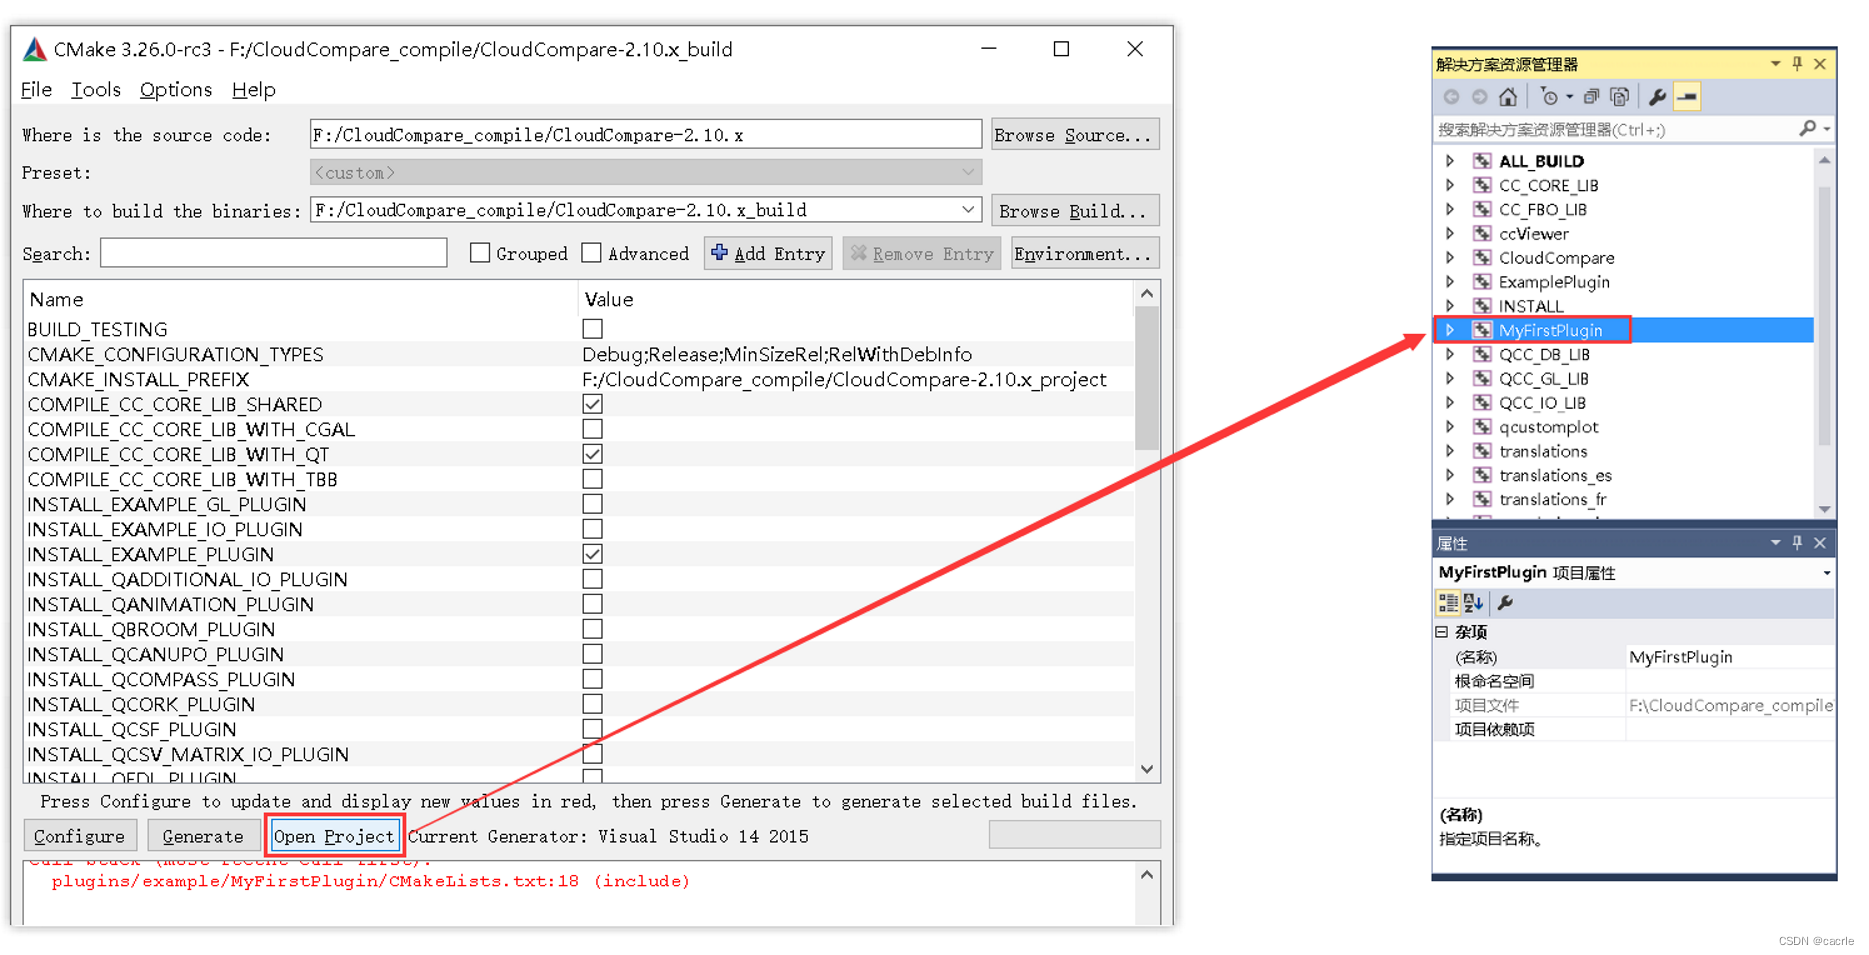This screenshot has height=955, width=1869.
Task: Uncheck COMPILE_CC_CORE_LIB_SHARED
Action: (x=592, y=404)
